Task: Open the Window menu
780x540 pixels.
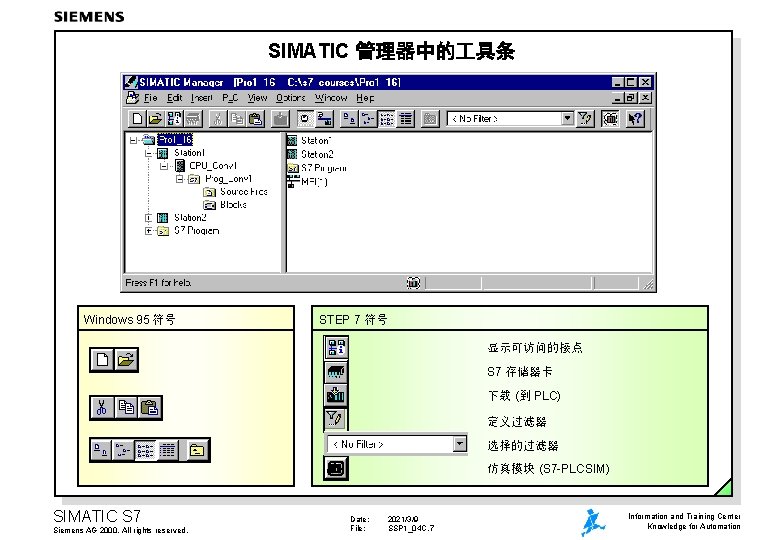Action: pos(330,98)
